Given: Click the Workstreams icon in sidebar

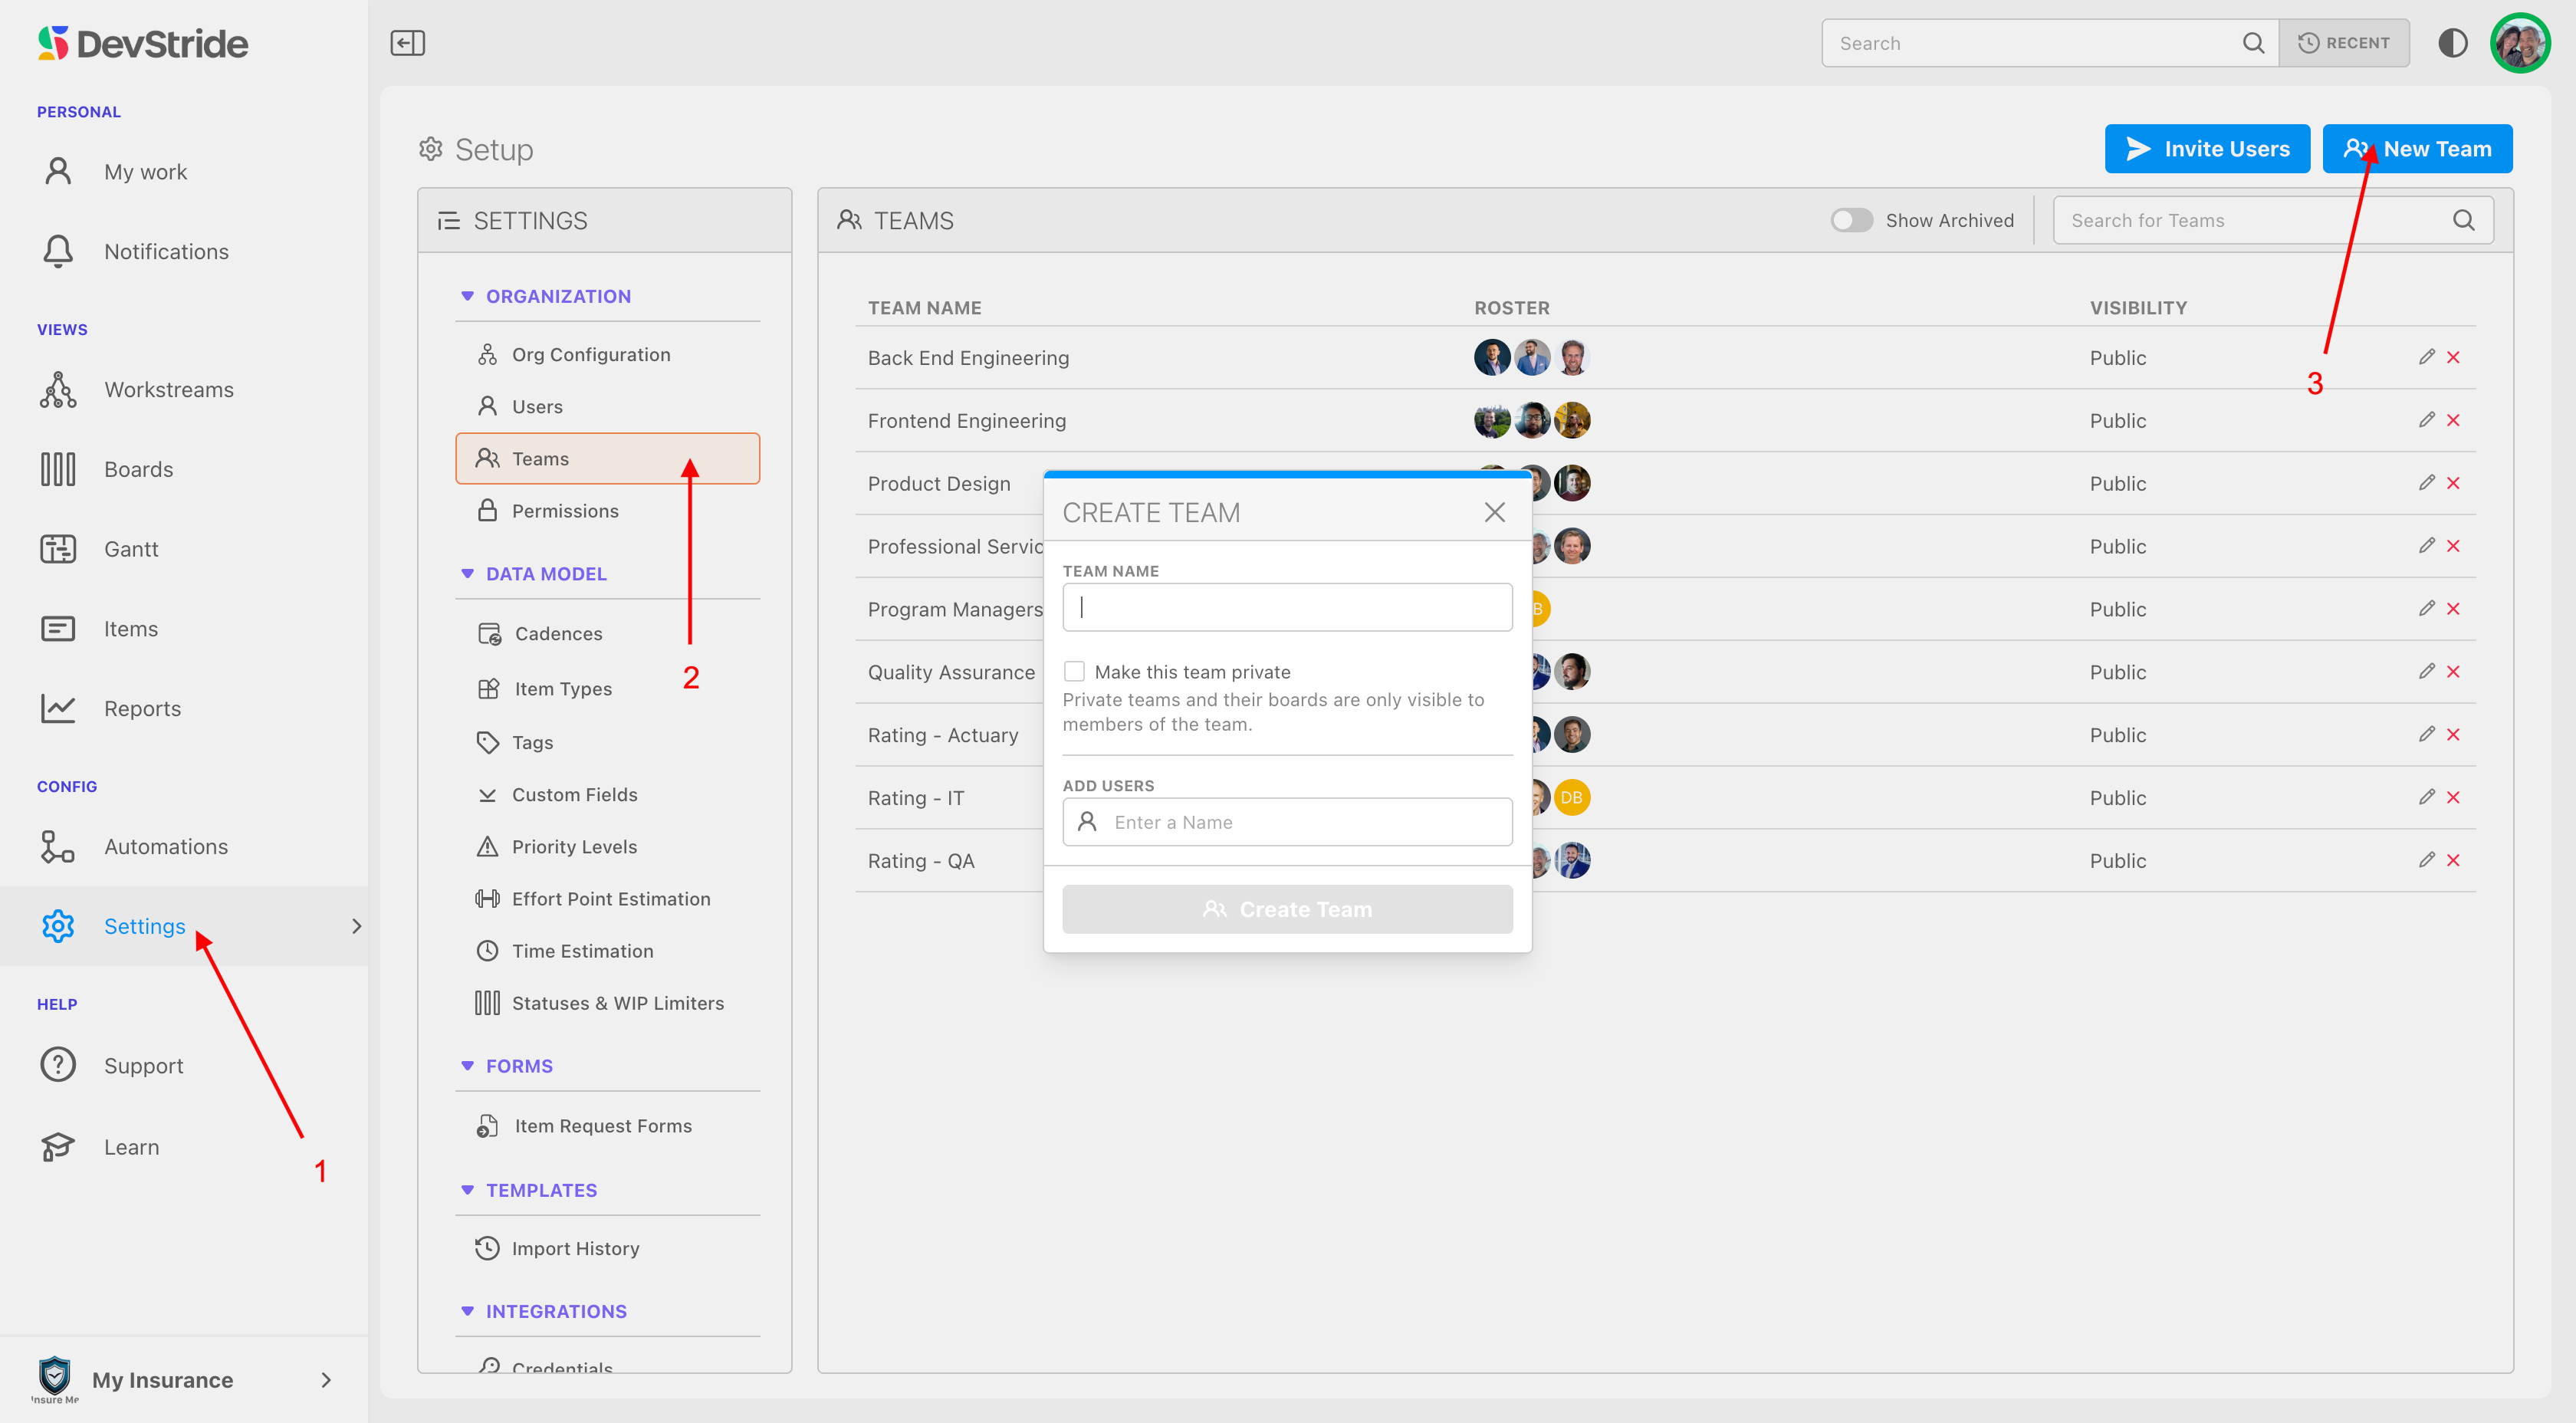Looking at the screenshot, I should [x=58, y=390].
